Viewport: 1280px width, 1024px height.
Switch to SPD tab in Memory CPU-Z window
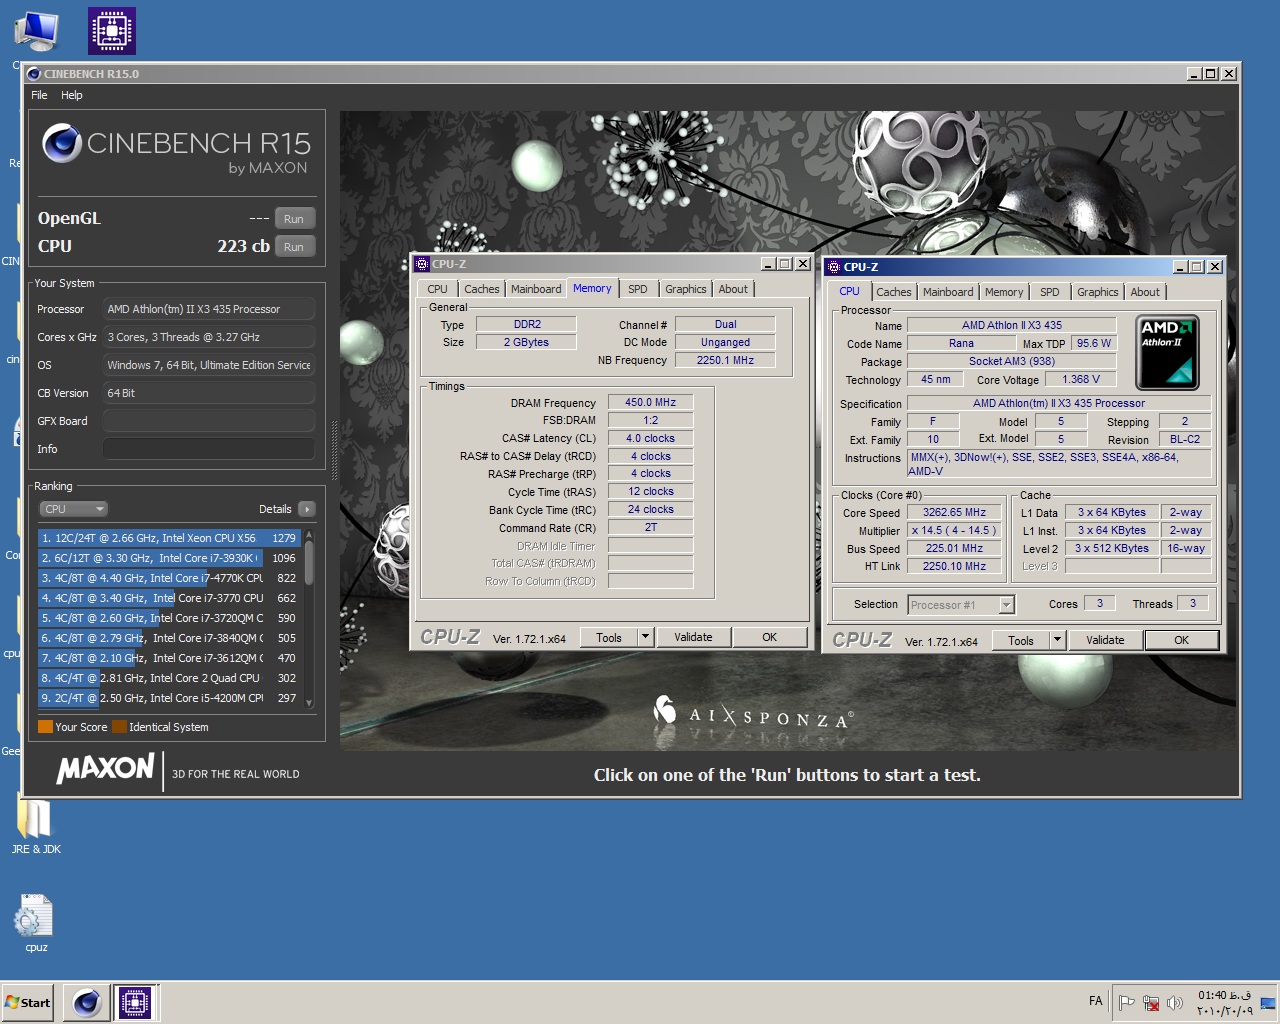[x=638, y=289]
